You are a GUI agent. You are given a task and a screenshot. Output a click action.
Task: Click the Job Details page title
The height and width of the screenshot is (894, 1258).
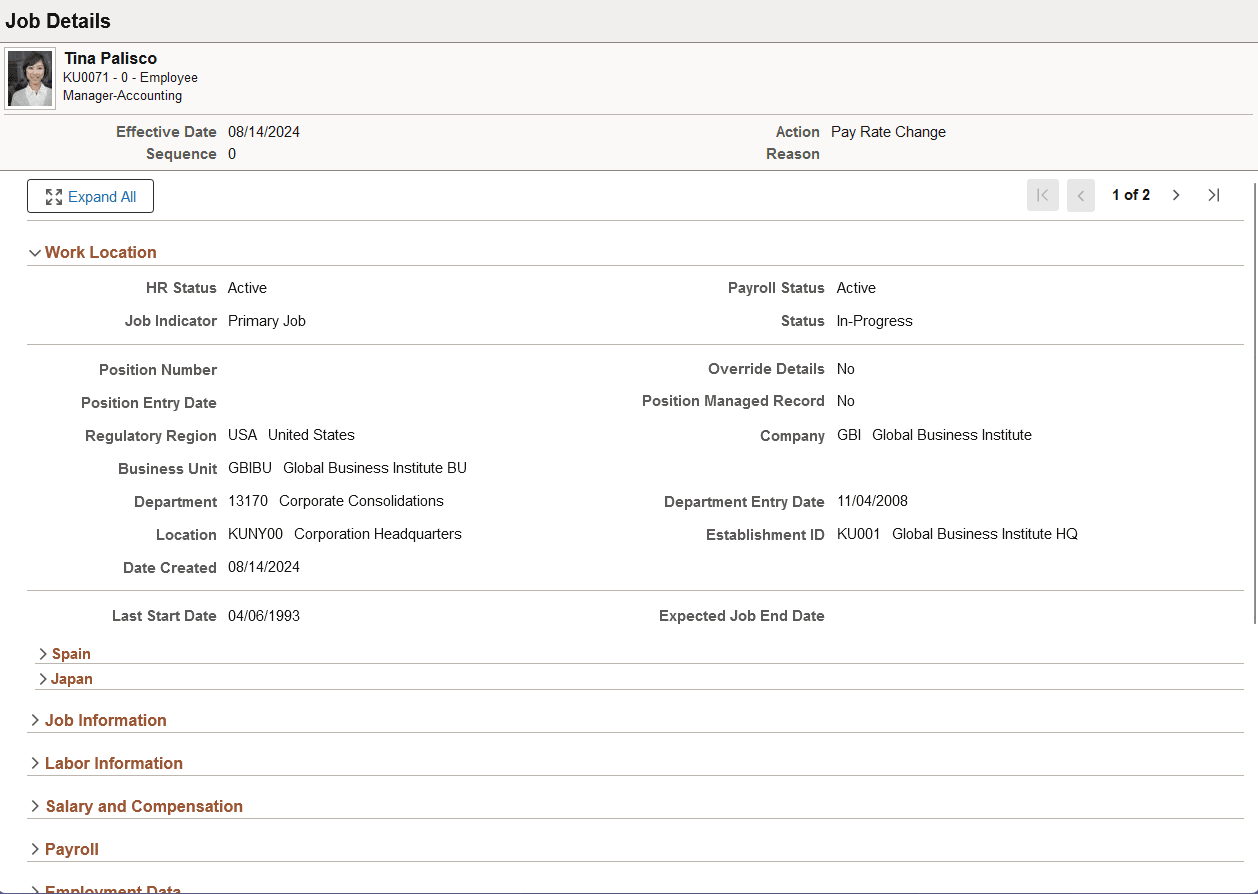pos(58,20)
